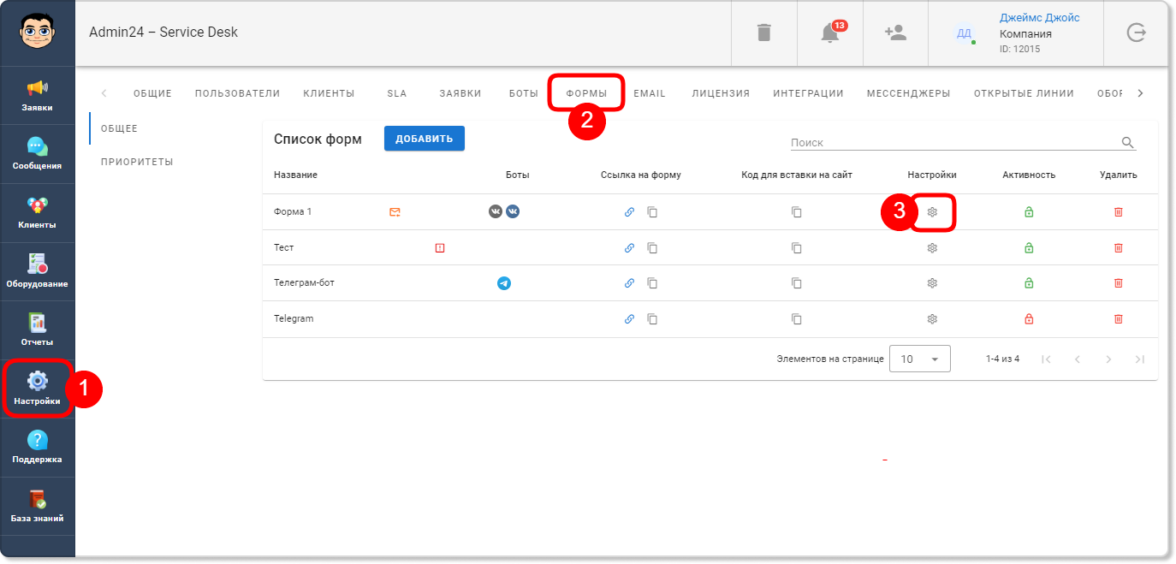Click the Добавить button
Screen dimensions: 1176x564
point(424,139)
